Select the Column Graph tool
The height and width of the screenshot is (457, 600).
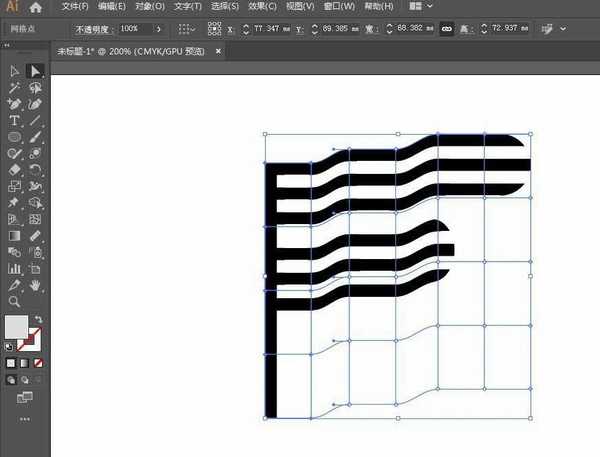15,268
